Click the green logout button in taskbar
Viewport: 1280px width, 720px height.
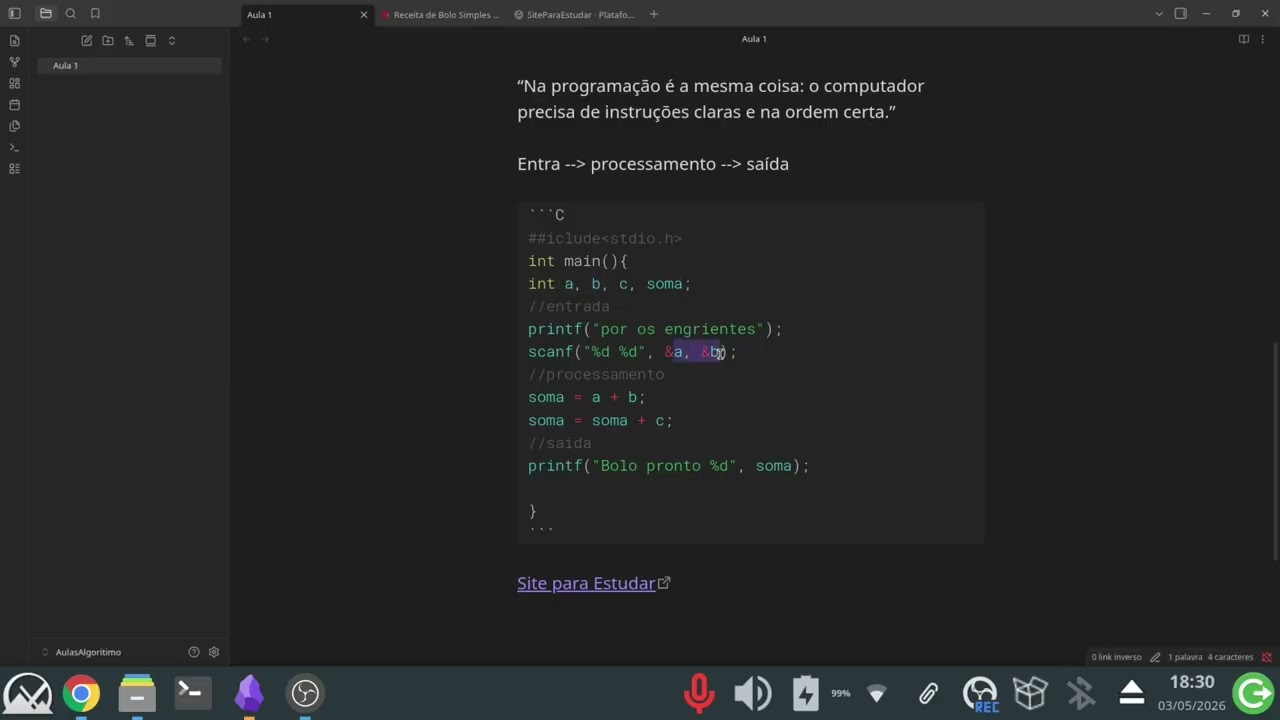pos(1254,693)
